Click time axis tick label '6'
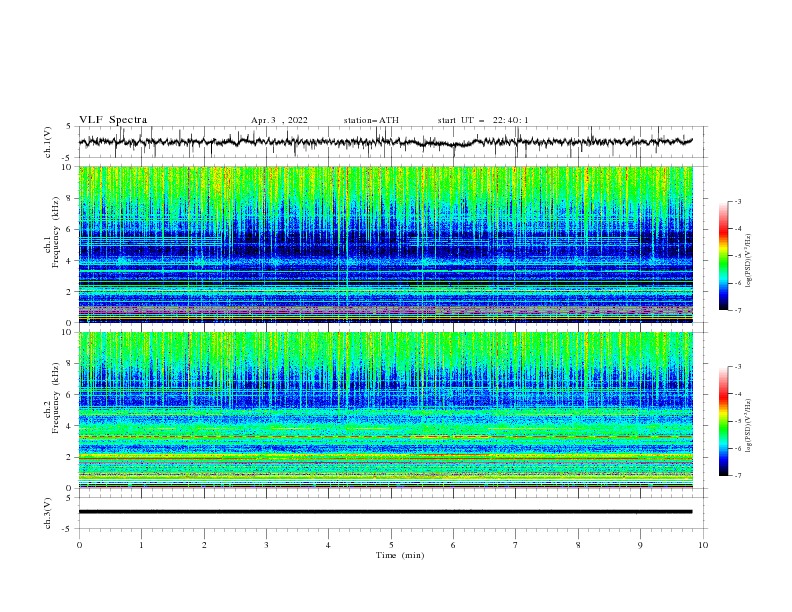 tap(453, 545)
